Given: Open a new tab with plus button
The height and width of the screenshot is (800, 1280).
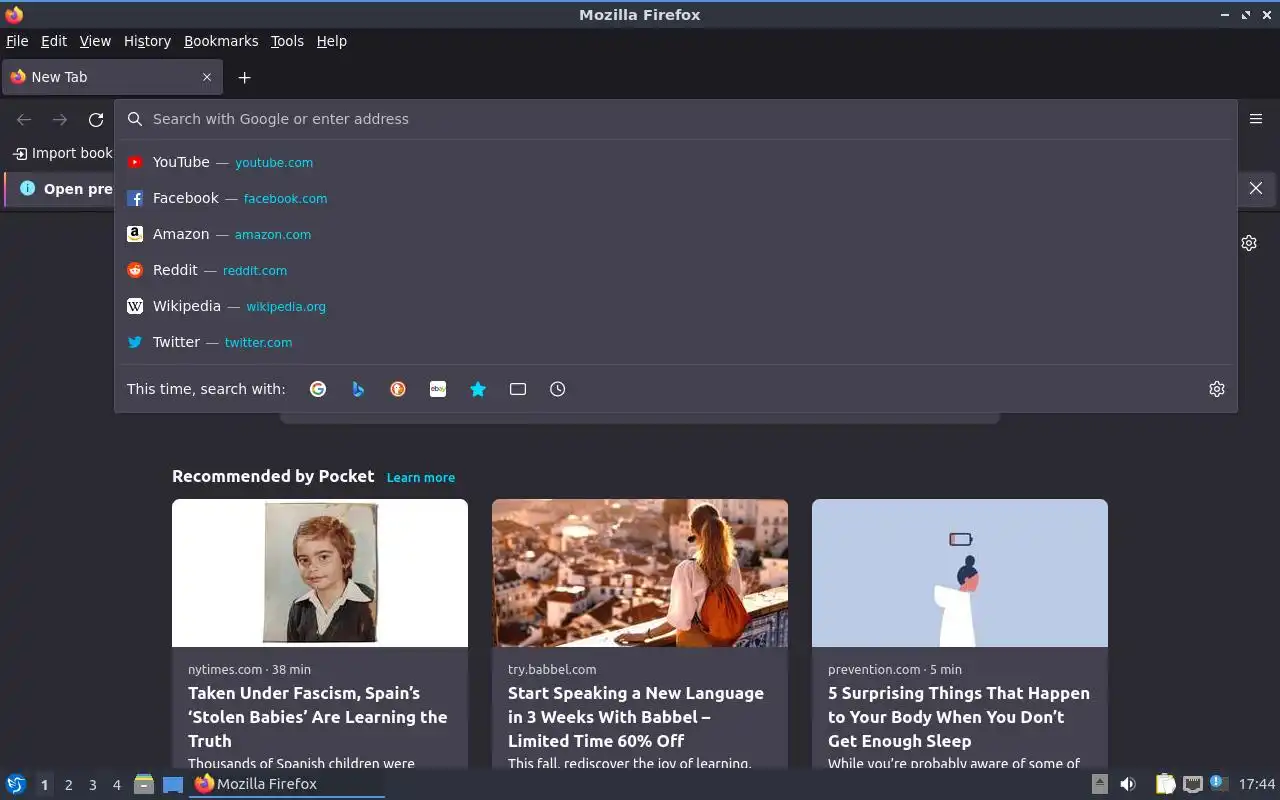Looking at the screenshot, I should (x=244, y=77).
